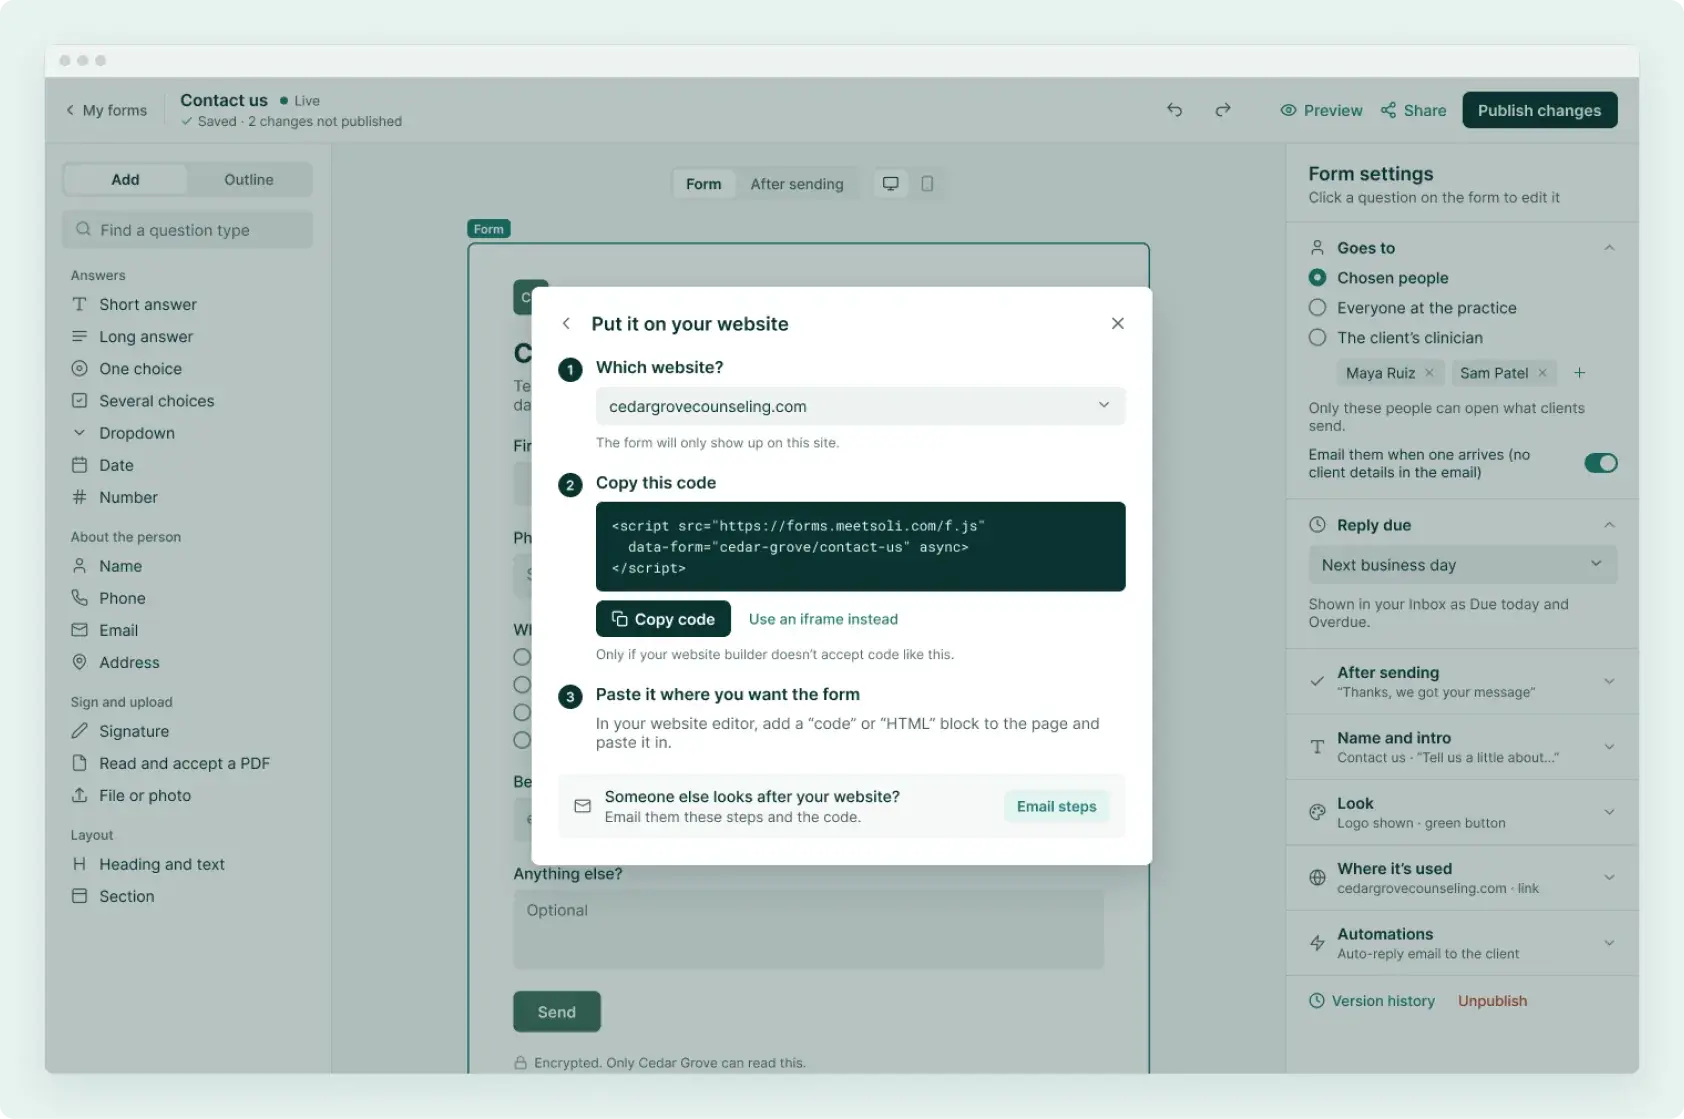Select The client's clinician option
Screen dimensions: 1684x1119
(1318, 338)
